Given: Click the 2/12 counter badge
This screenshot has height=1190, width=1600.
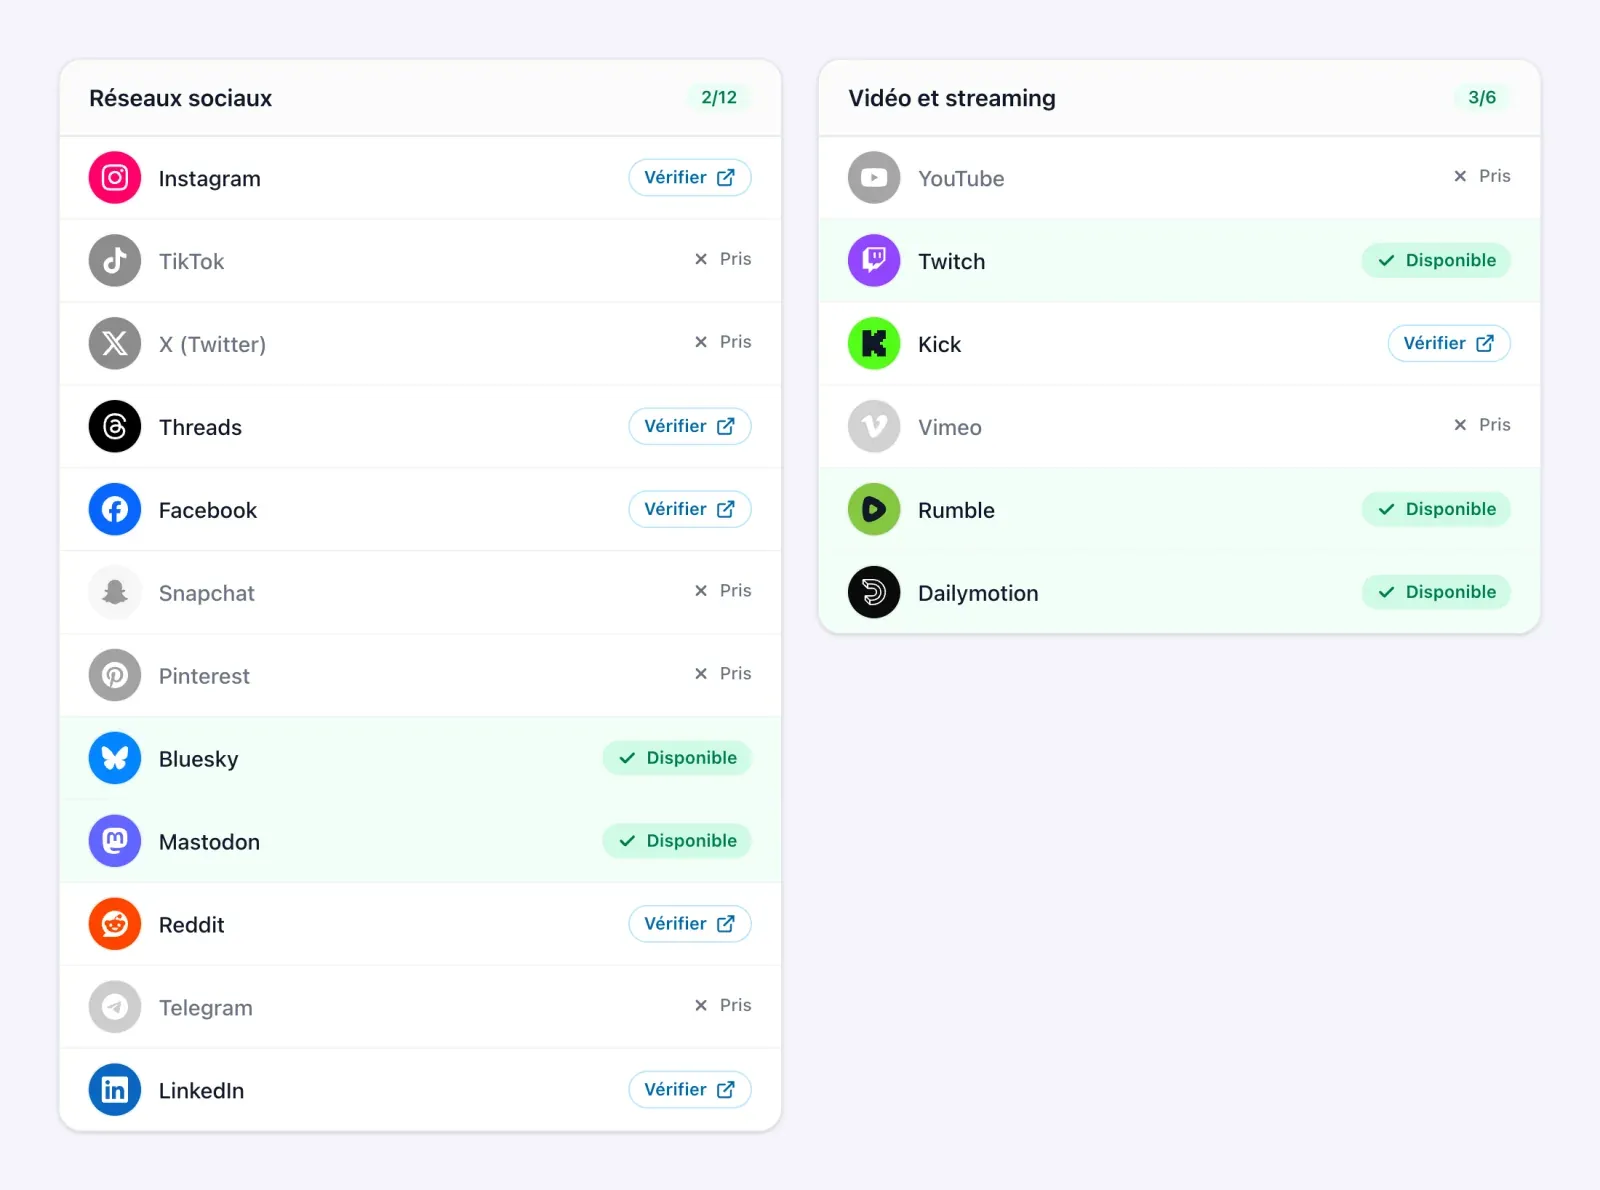Looking at the screenshot, I should (719, 98).
